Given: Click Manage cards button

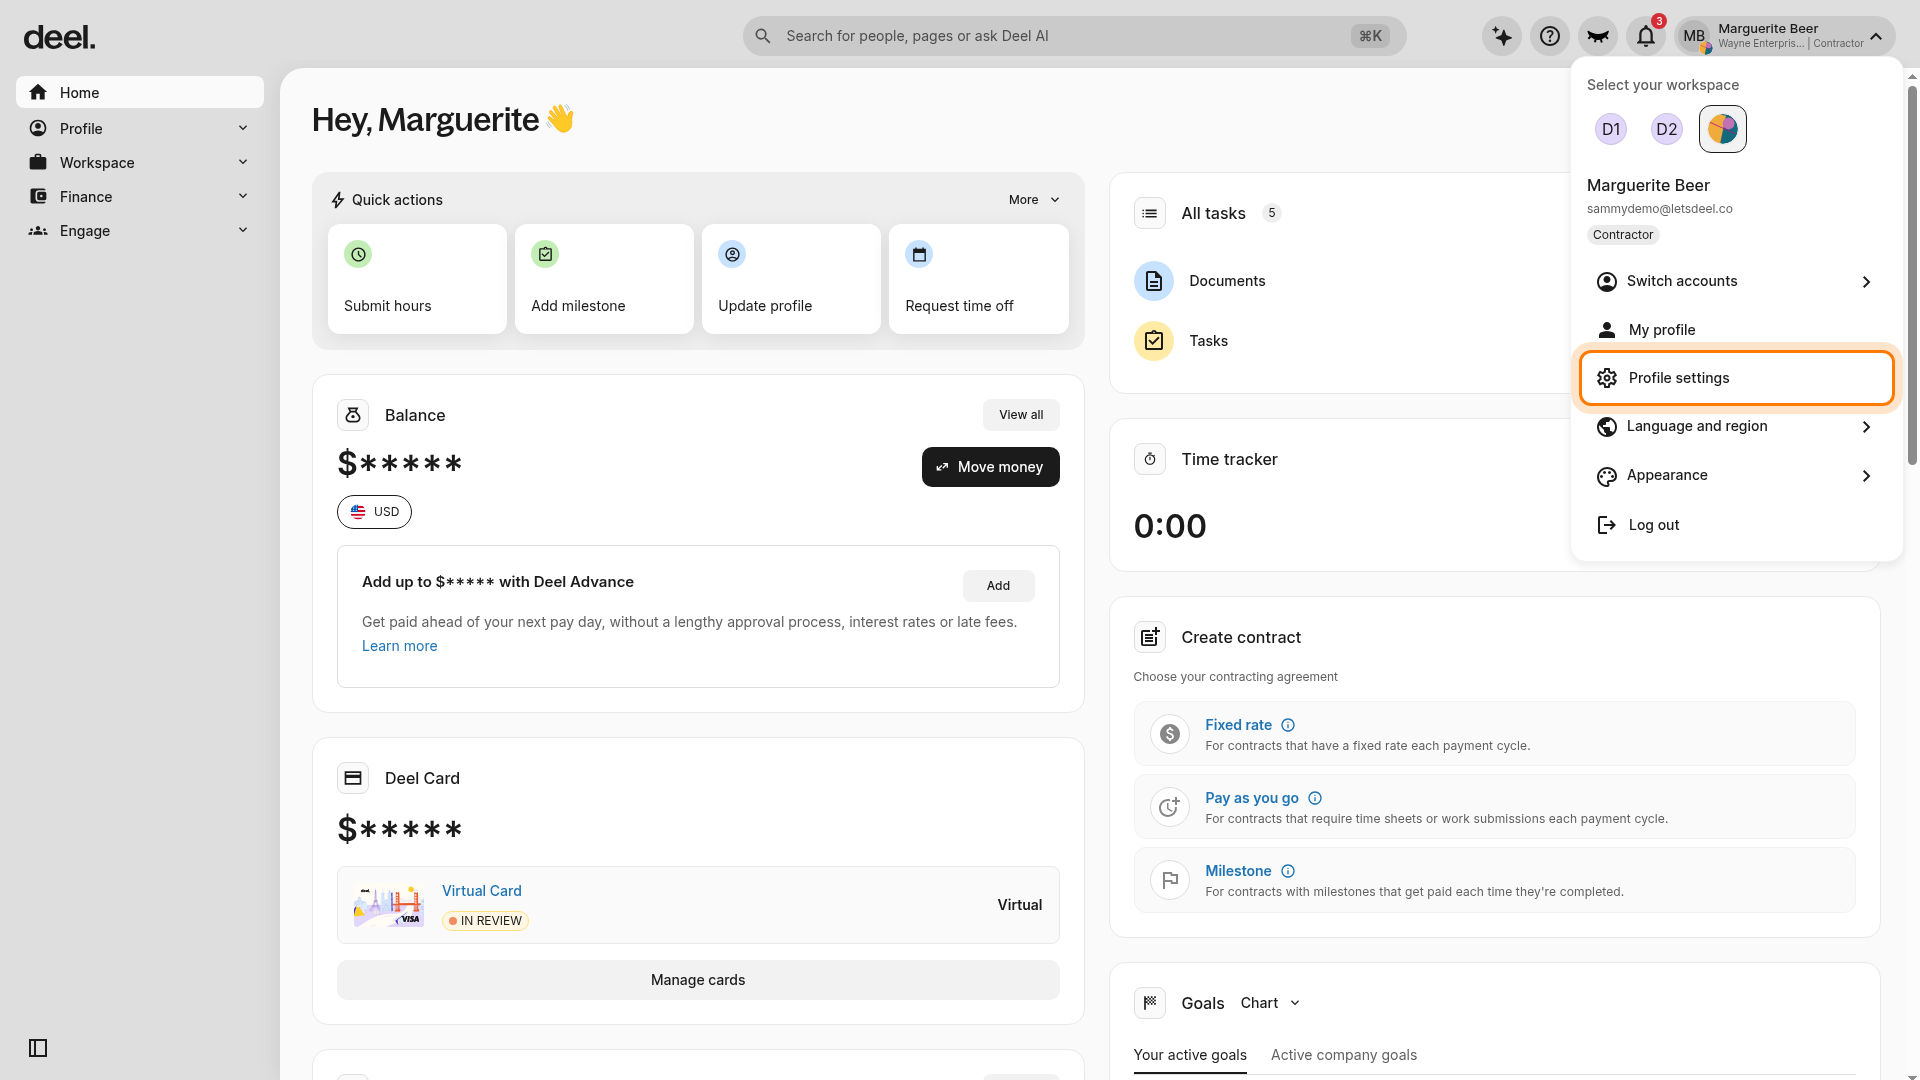Looking at the screenshot, I should point(698,980).
